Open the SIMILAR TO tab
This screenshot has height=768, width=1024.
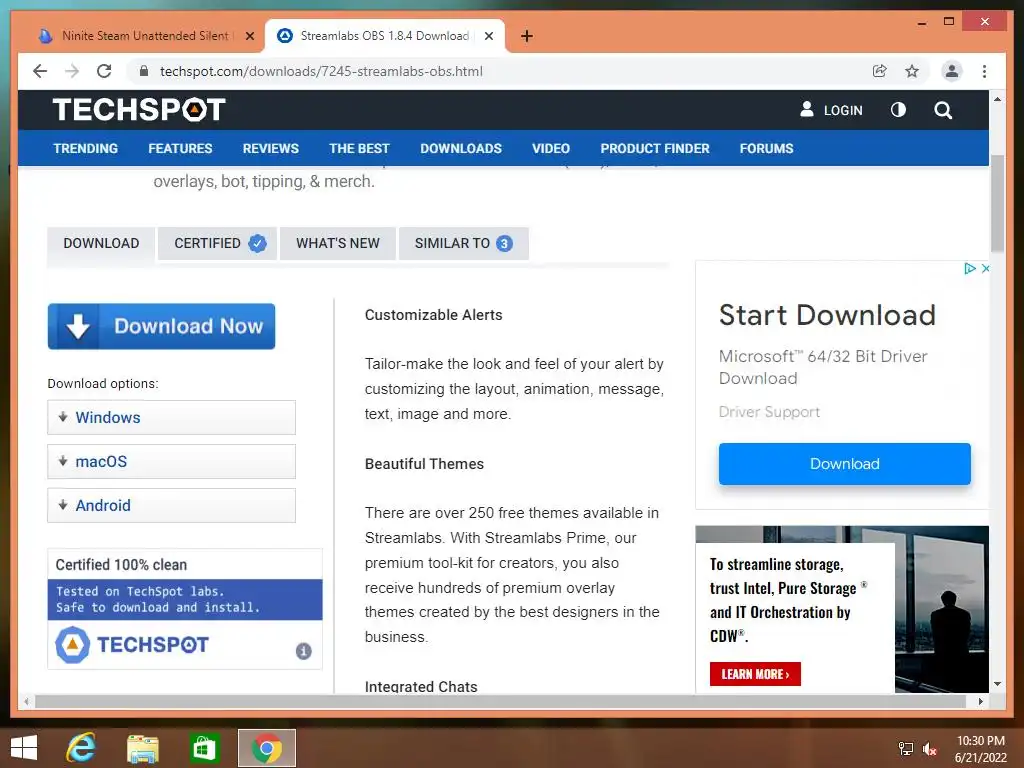[x=464, y=244]
